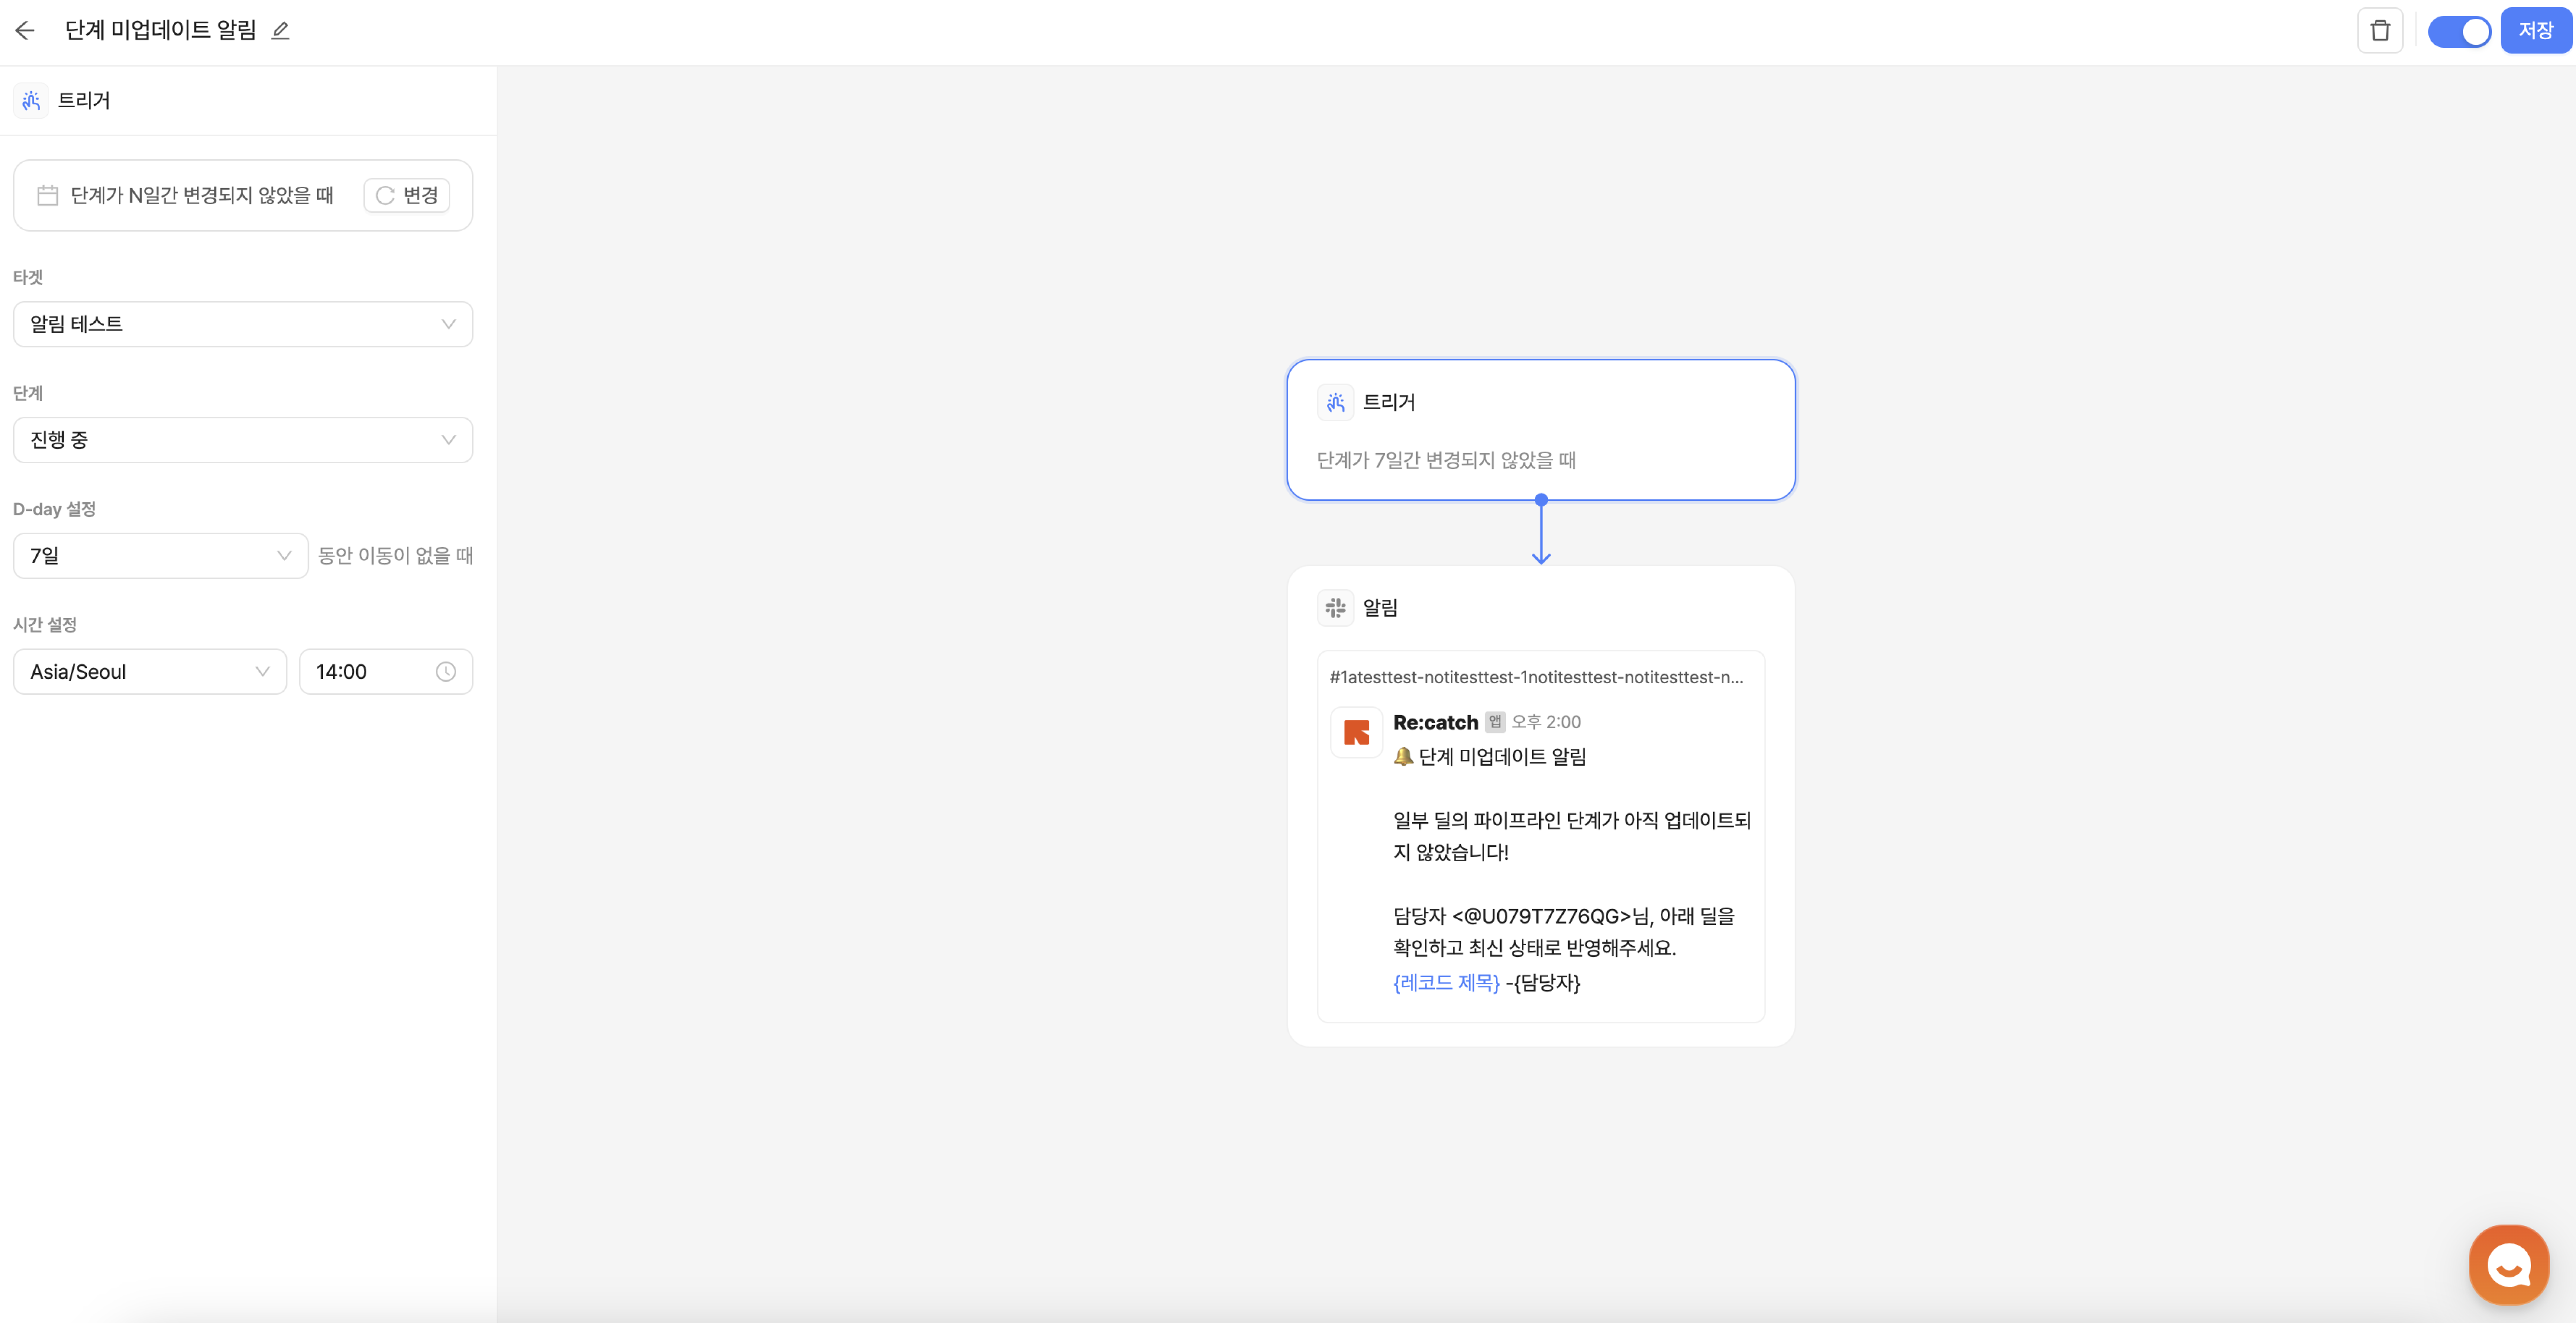Open the Asia/Seoul timezone dropdown

150,672
